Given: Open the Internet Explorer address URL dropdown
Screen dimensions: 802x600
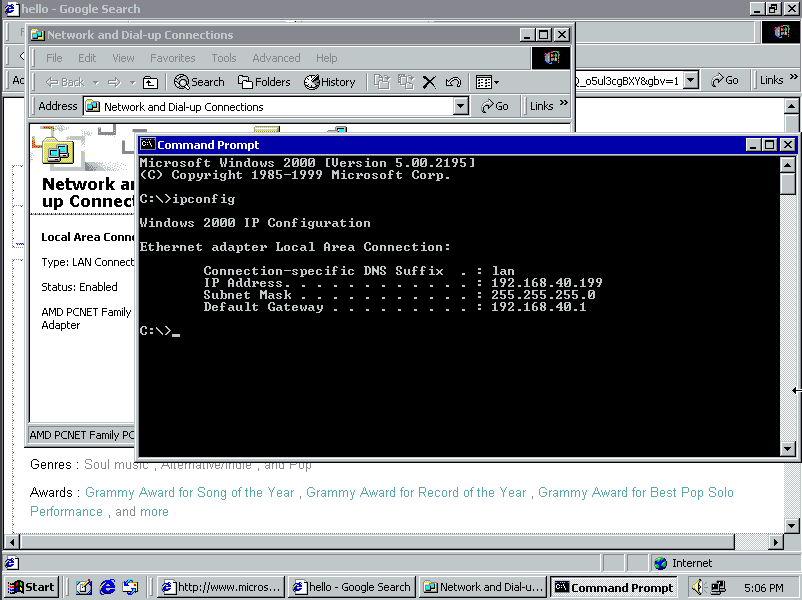Looking at the screenshot, I should 691,80.
